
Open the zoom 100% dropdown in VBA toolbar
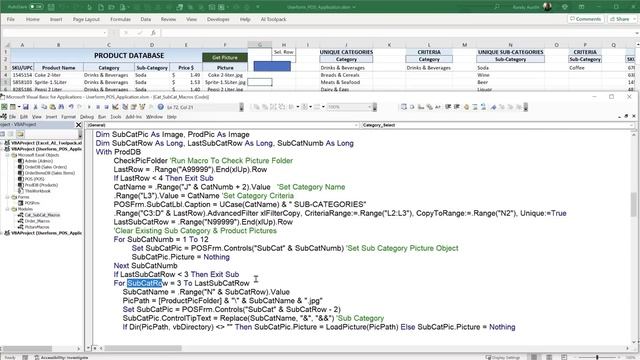click(x=370, y=107)
